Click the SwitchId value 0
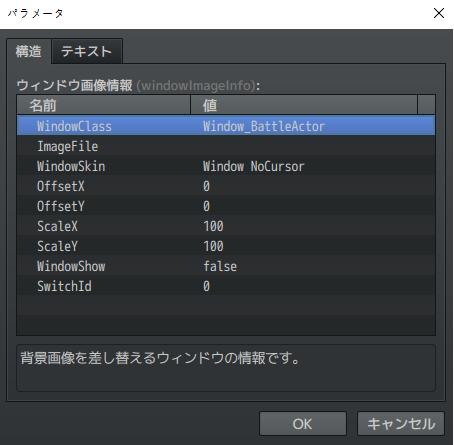The height and width of the screenshot is (445, 454). point(207,286)
